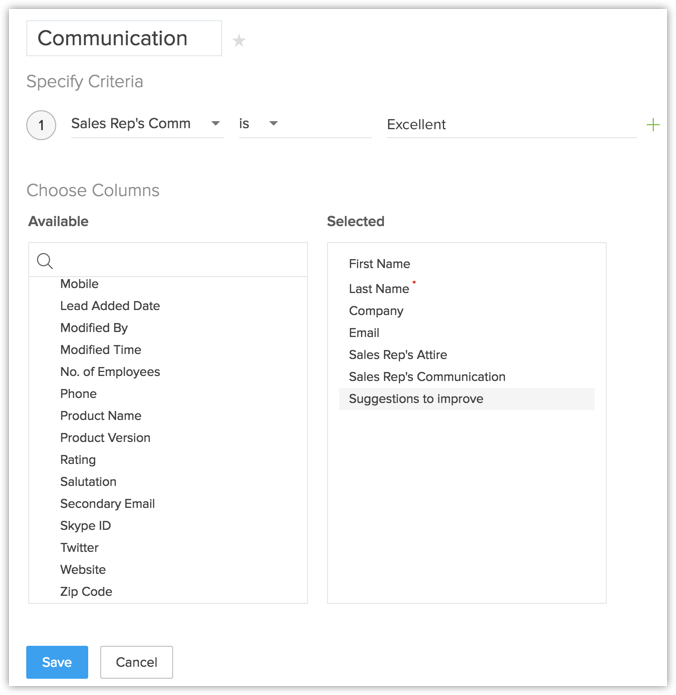Pick Twitter from the Available list
The height and width of the screenshot is (695, 676).
(79, 548)
